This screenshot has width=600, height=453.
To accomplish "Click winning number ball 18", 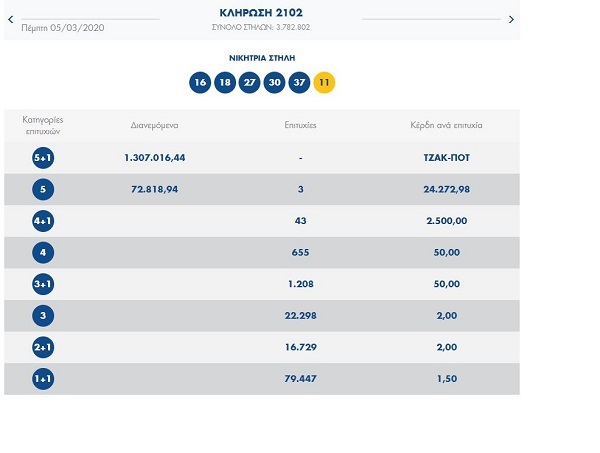I will (x=225, y=83).
